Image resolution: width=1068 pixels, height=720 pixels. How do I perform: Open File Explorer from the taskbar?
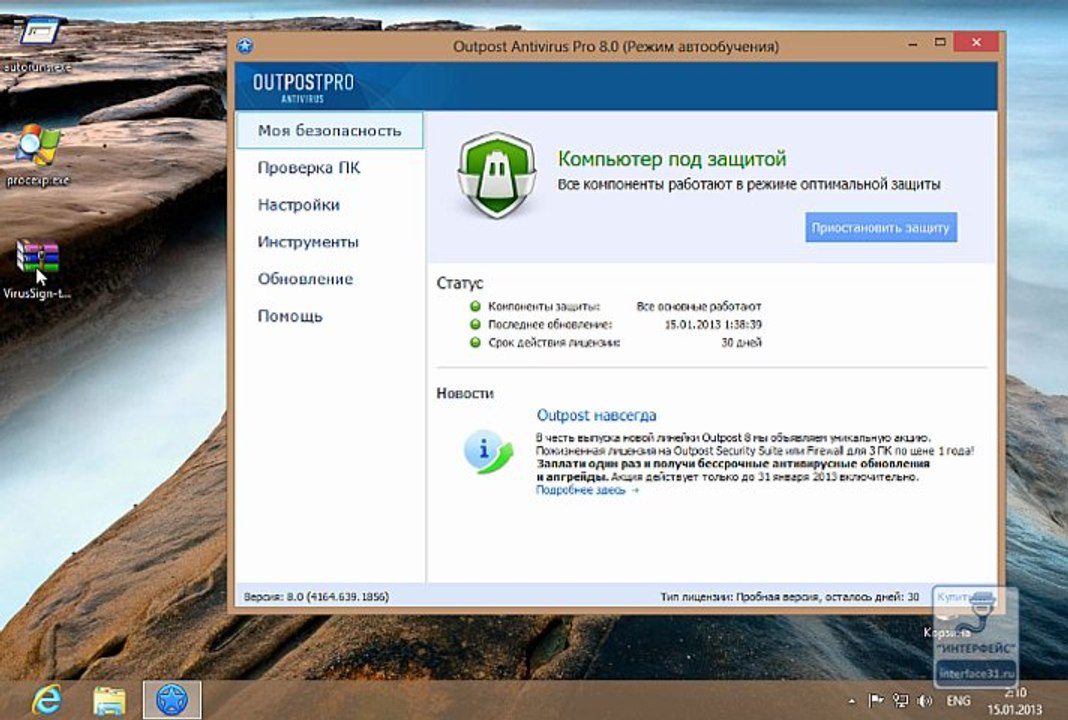[x=109, y=700]
